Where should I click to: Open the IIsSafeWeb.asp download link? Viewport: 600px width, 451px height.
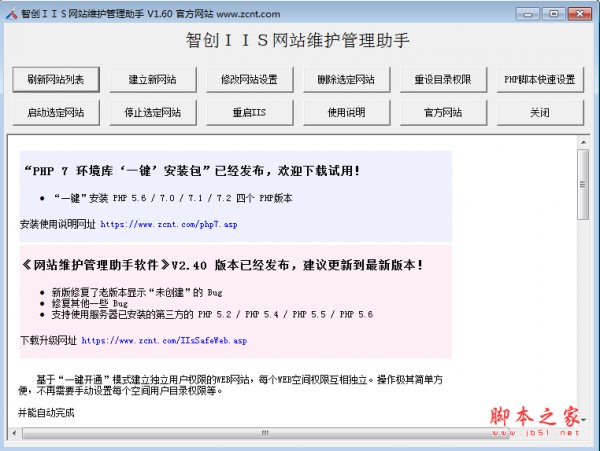tap(164, 340)
